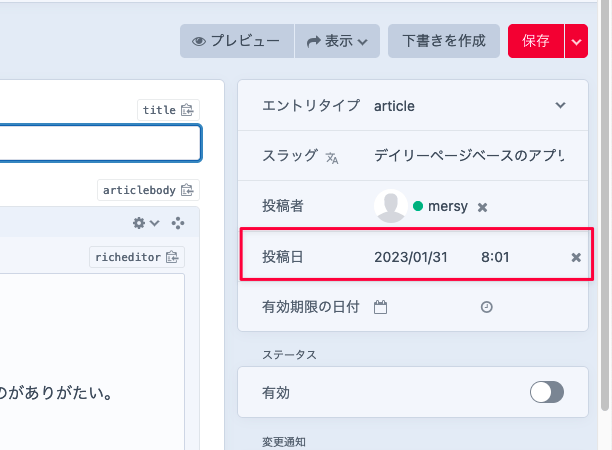Open the expiry time clock picker
This screenshot has width=612, height=450.
click(487, 307)
